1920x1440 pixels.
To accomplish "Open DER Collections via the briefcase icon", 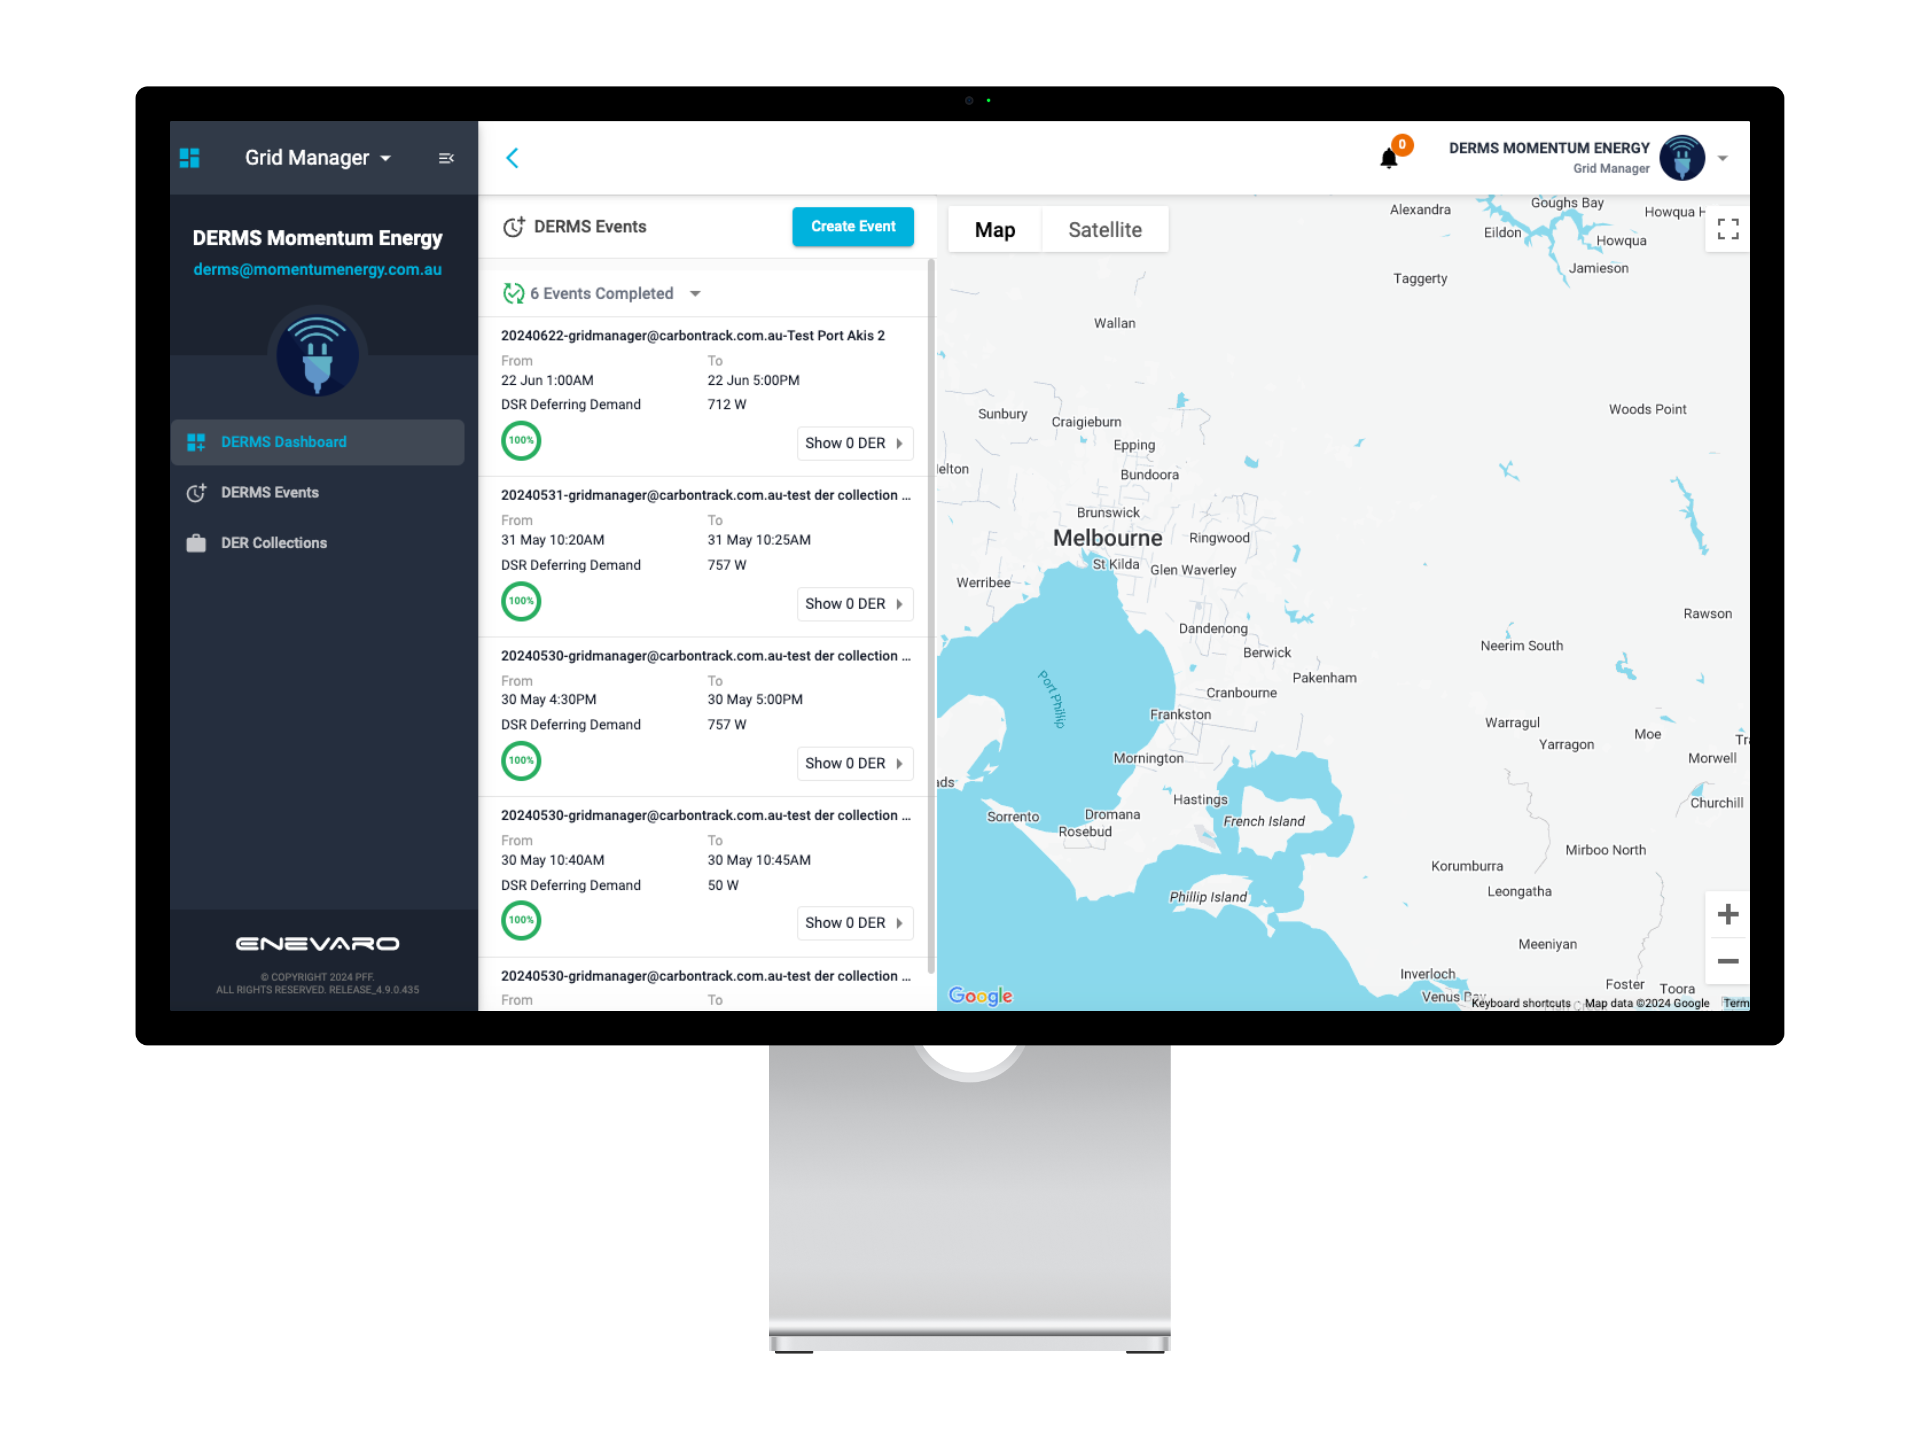I will click(x=197, y=542).
